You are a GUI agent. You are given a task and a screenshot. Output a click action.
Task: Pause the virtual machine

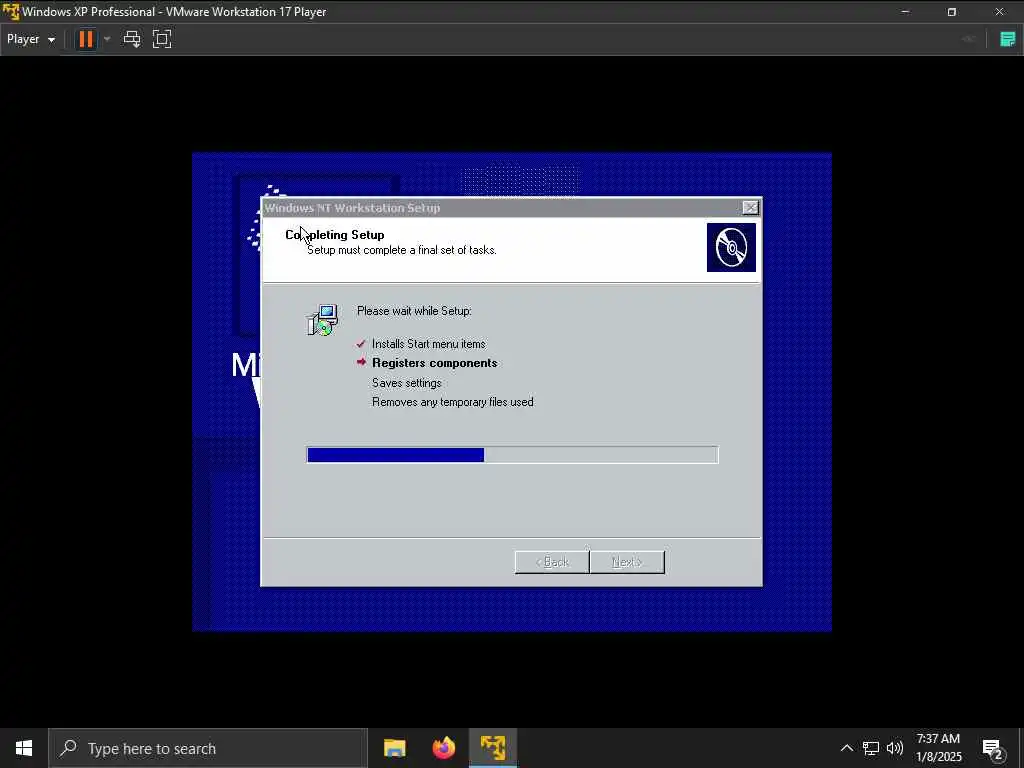point(86,39)
